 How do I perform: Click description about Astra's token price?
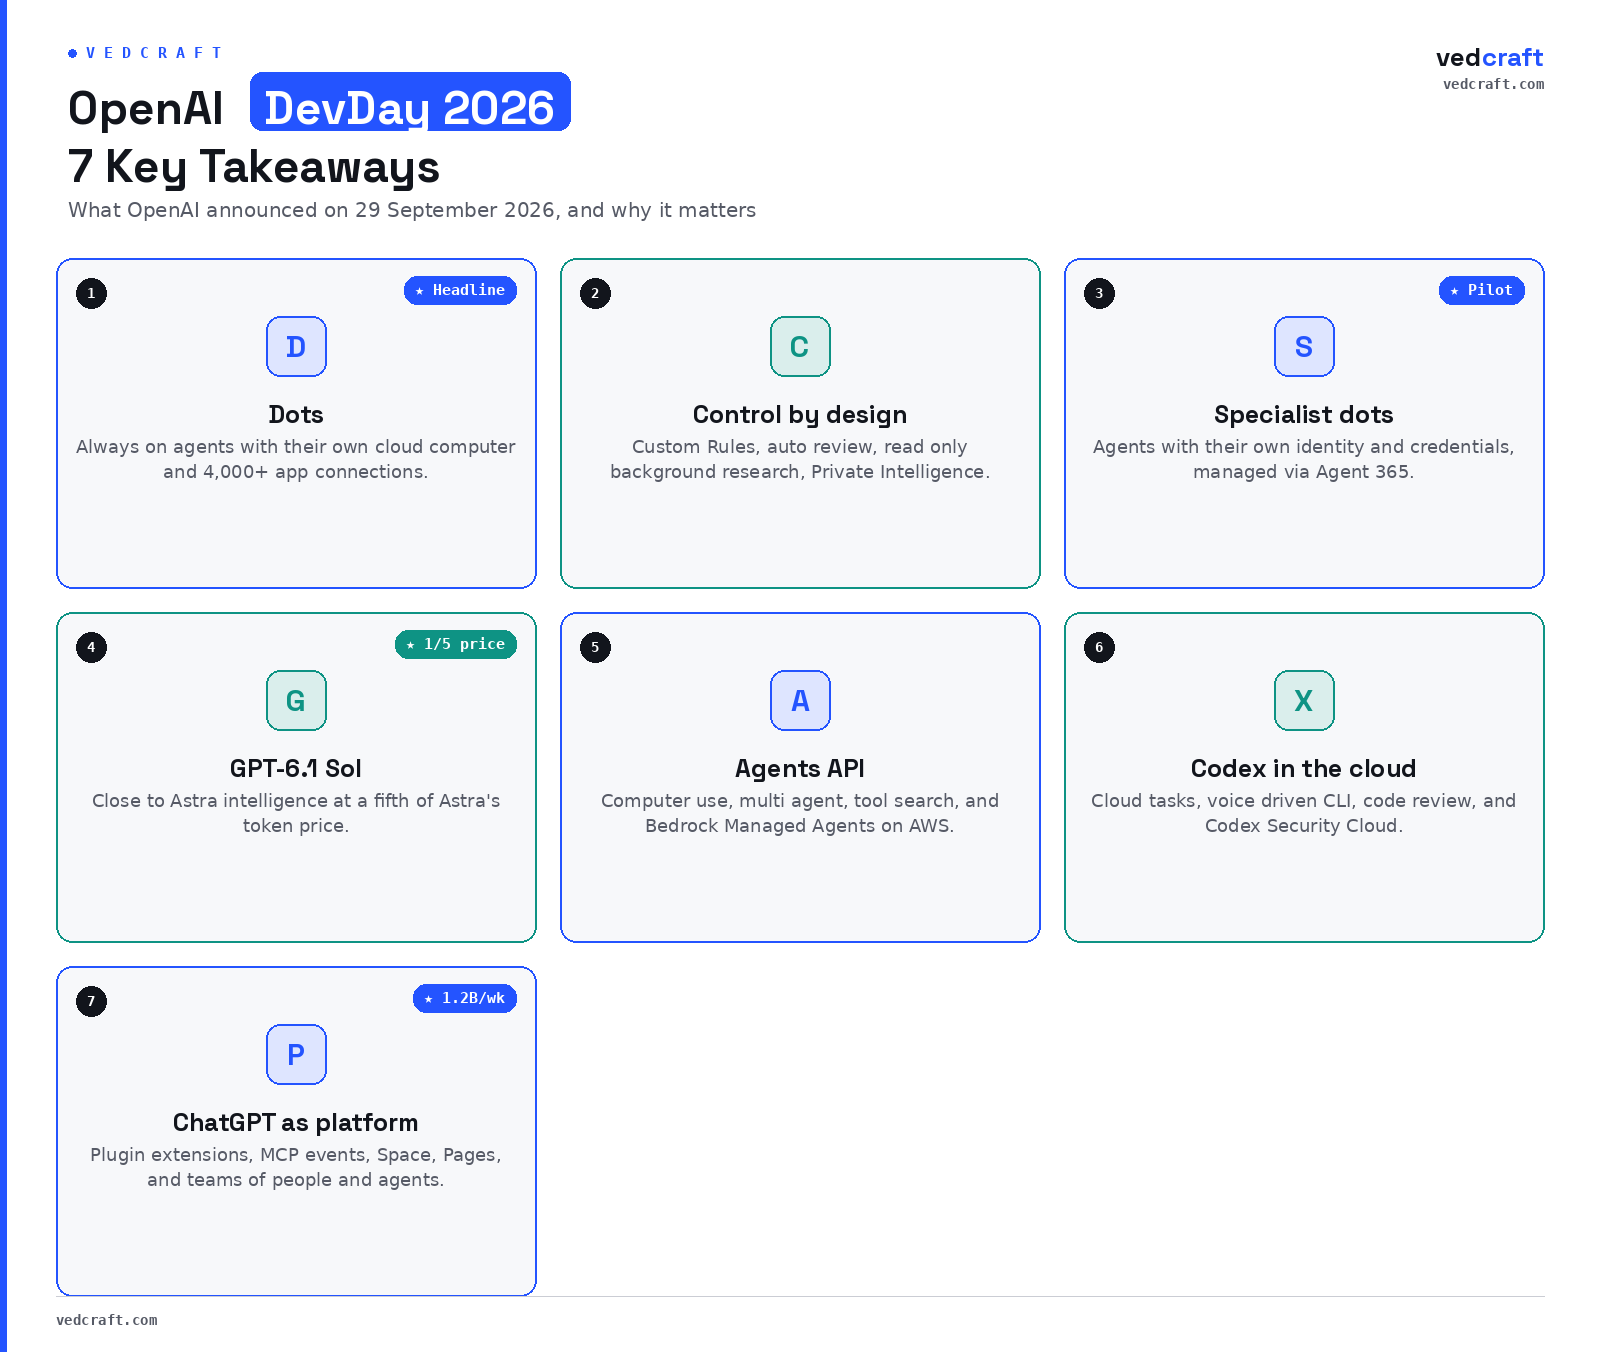296,813
